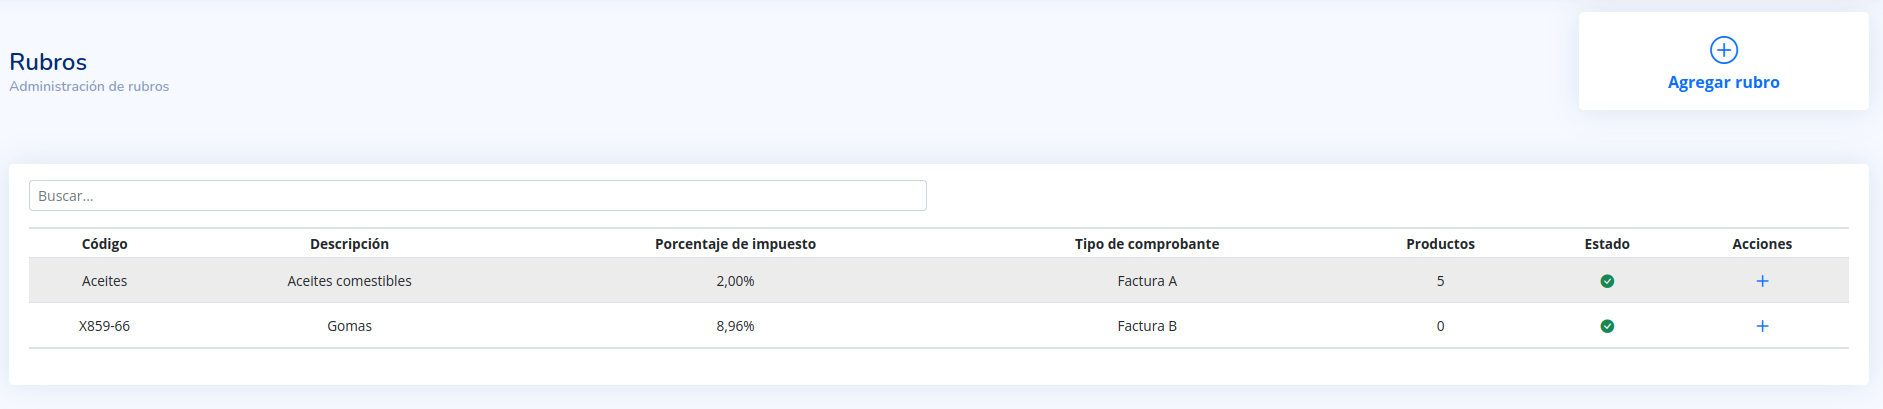1883x409 pixels.
Task: Click the Agregar rubro label
Action: point(1723,83)
